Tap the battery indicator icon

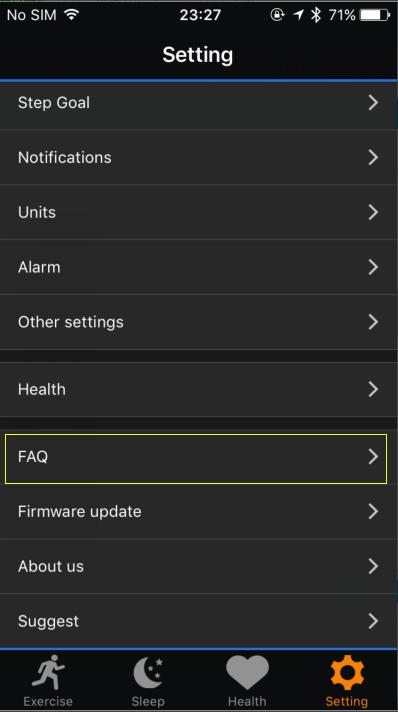tap(375, 15)
